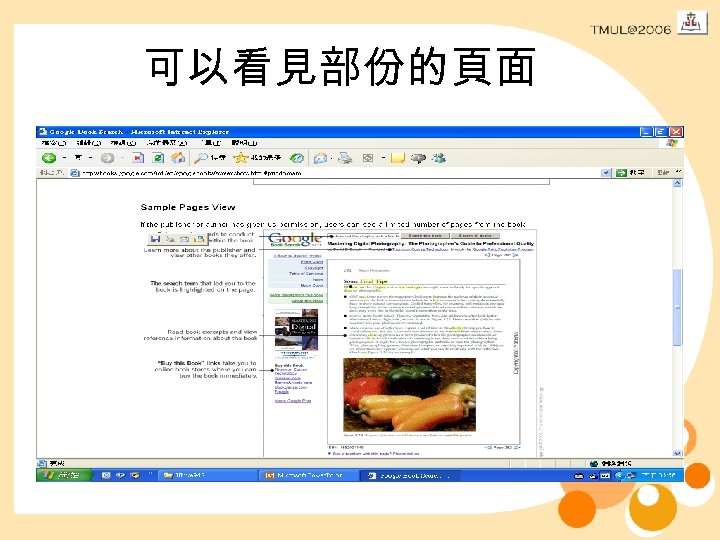The height and width of the screenshot is (540, 720).
Task: Click the taskbar clock
Action: coord(658,475)
